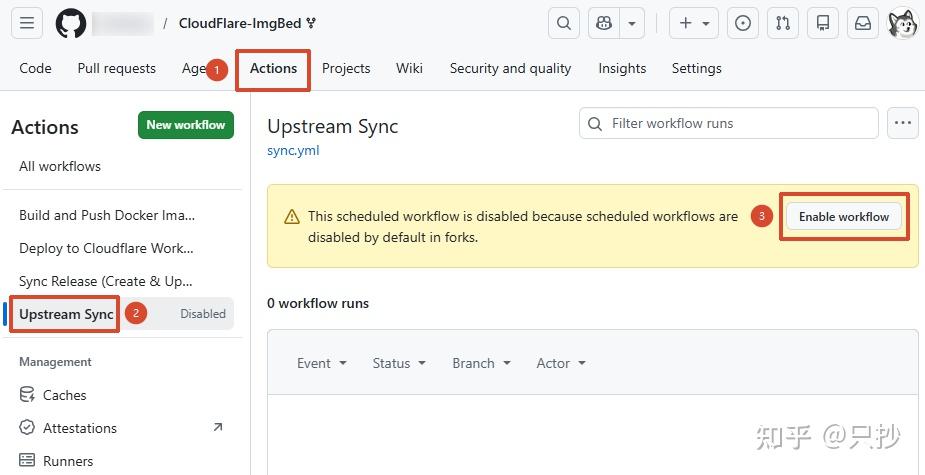Open the repositories icon in the header

click(823, 24)
